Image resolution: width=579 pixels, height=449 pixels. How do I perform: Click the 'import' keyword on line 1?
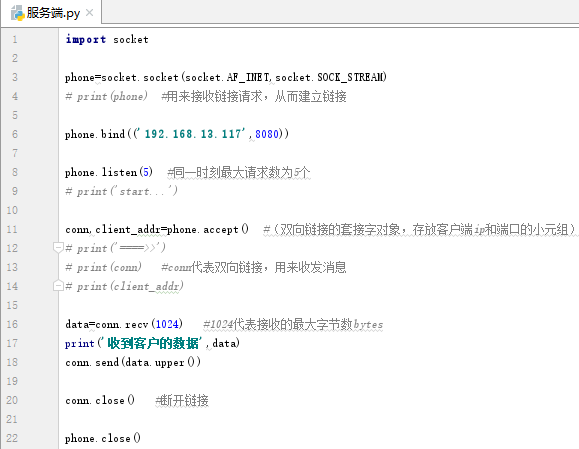(x=86, y=39)
